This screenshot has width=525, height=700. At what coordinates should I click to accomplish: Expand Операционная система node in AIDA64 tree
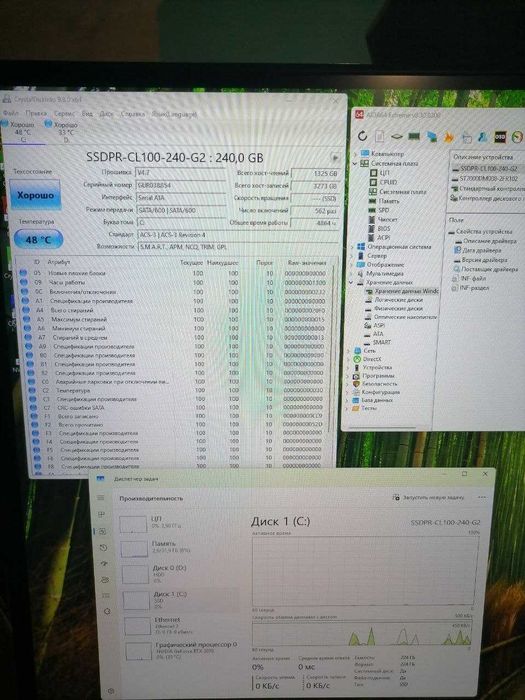click(x=351, y=247)
